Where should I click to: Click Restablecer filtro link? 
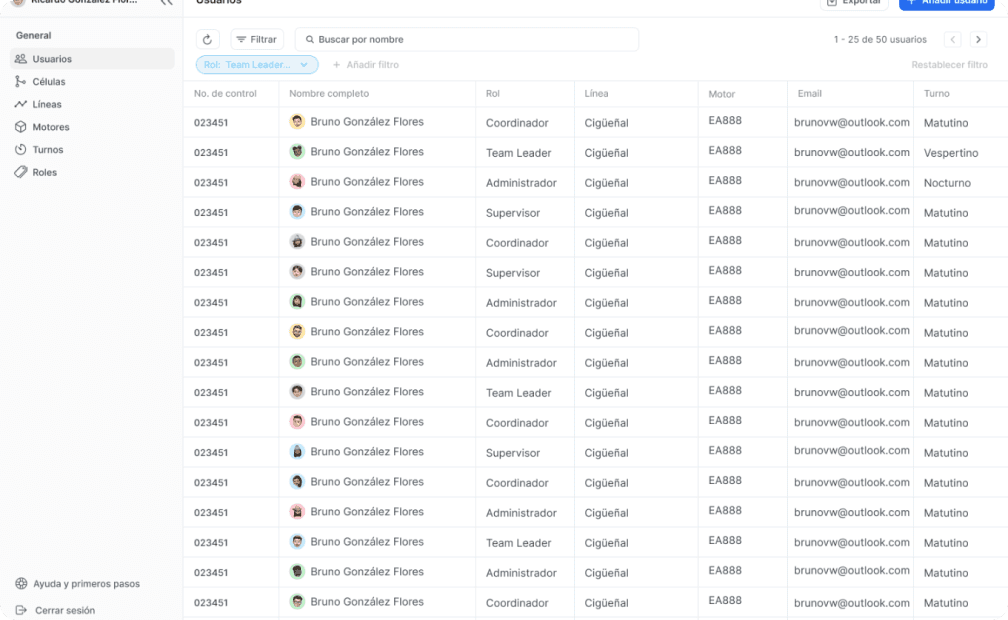coord(949,64)
